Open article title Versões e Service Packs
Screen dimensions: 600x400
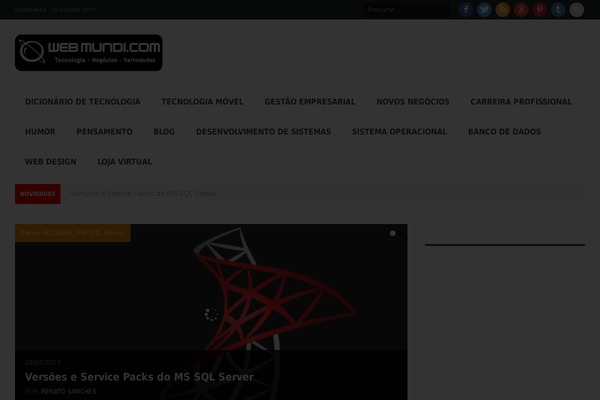pos(139,377)
